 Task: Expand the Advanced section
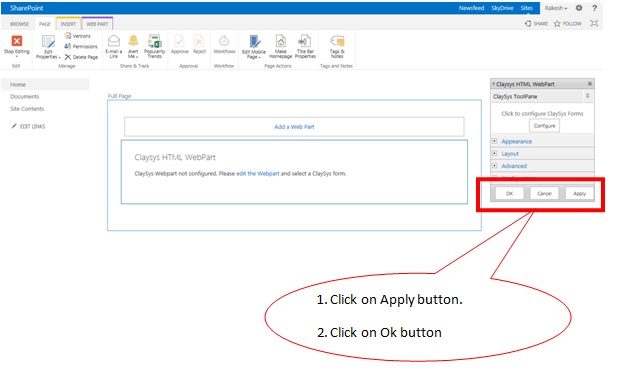[495, 166]
